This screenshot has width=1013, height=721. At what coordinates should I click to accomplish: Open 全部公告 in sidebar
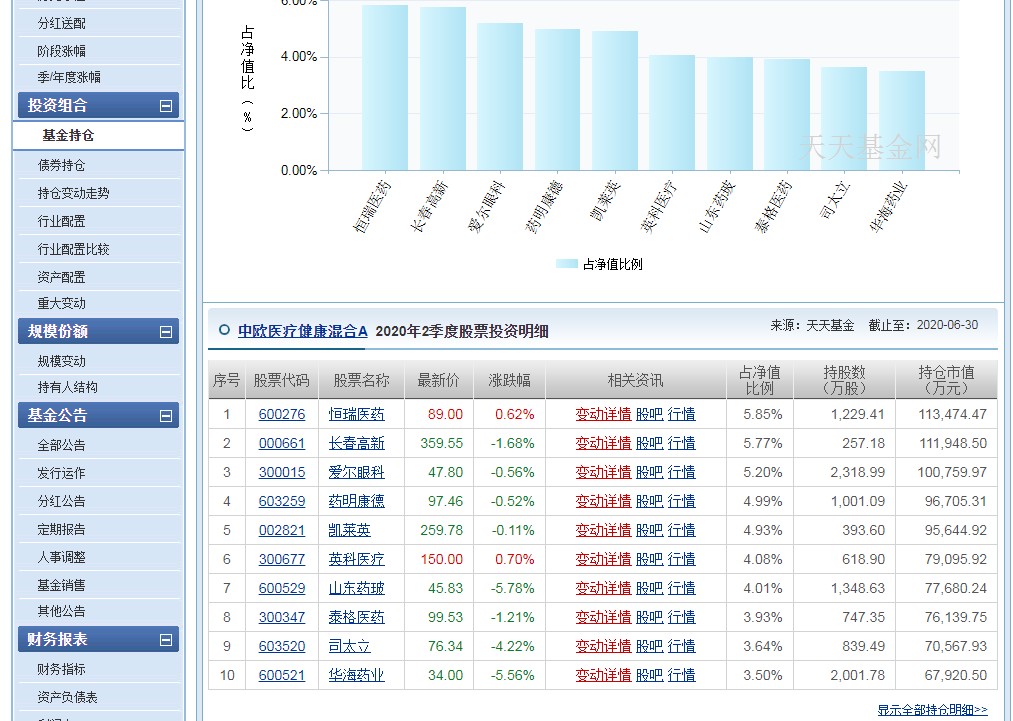(x=61, y=445)
